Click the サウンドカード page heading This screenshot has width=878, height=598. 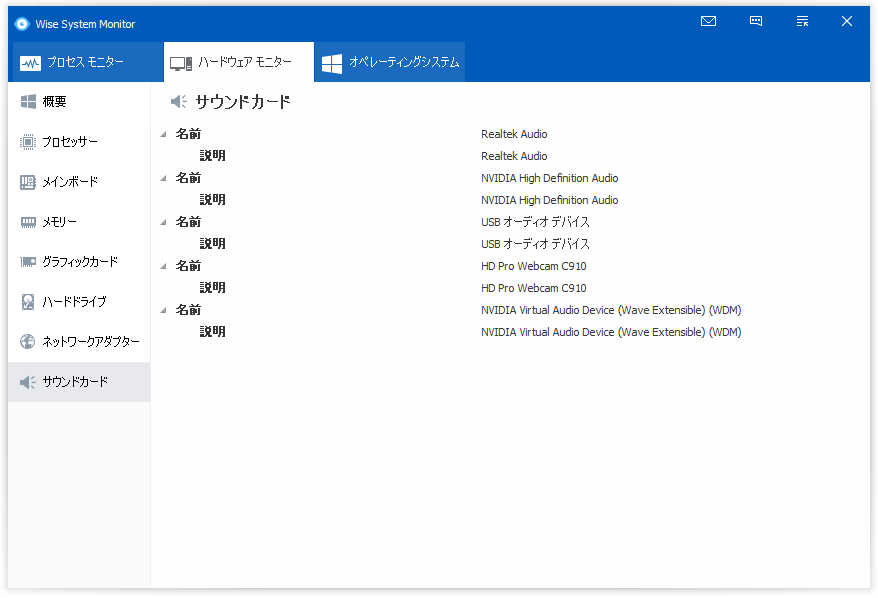click(x=243, y=102)
